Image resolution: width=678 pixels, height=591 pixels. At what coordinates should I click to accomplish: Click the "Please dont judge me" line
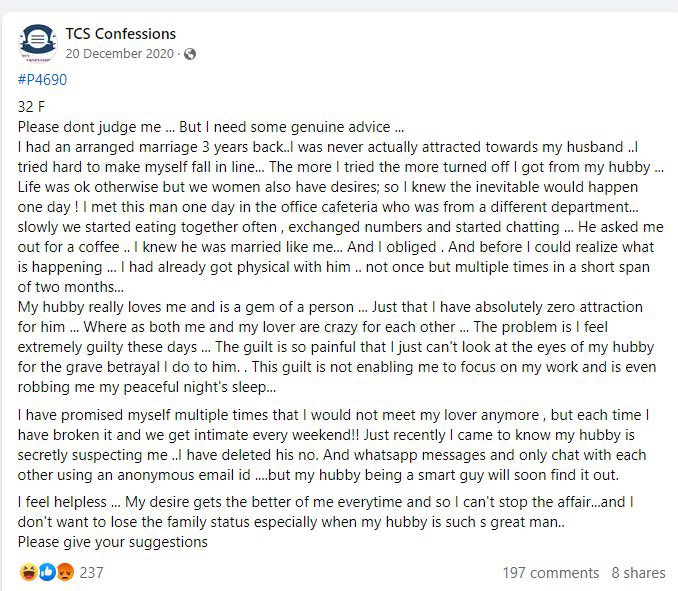(211, 127)
